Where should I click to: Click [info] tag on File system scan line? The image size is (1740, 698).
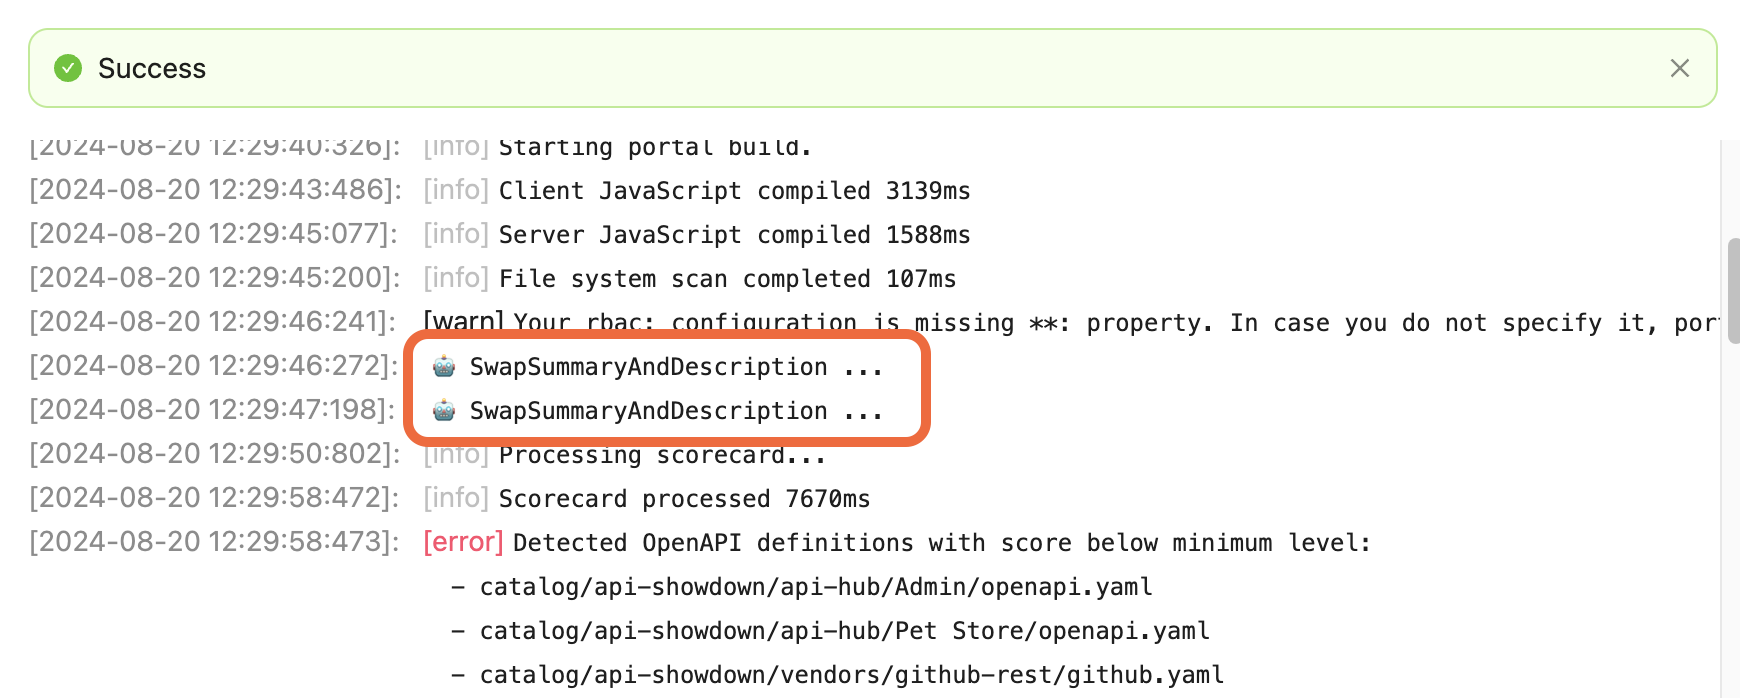456,278
